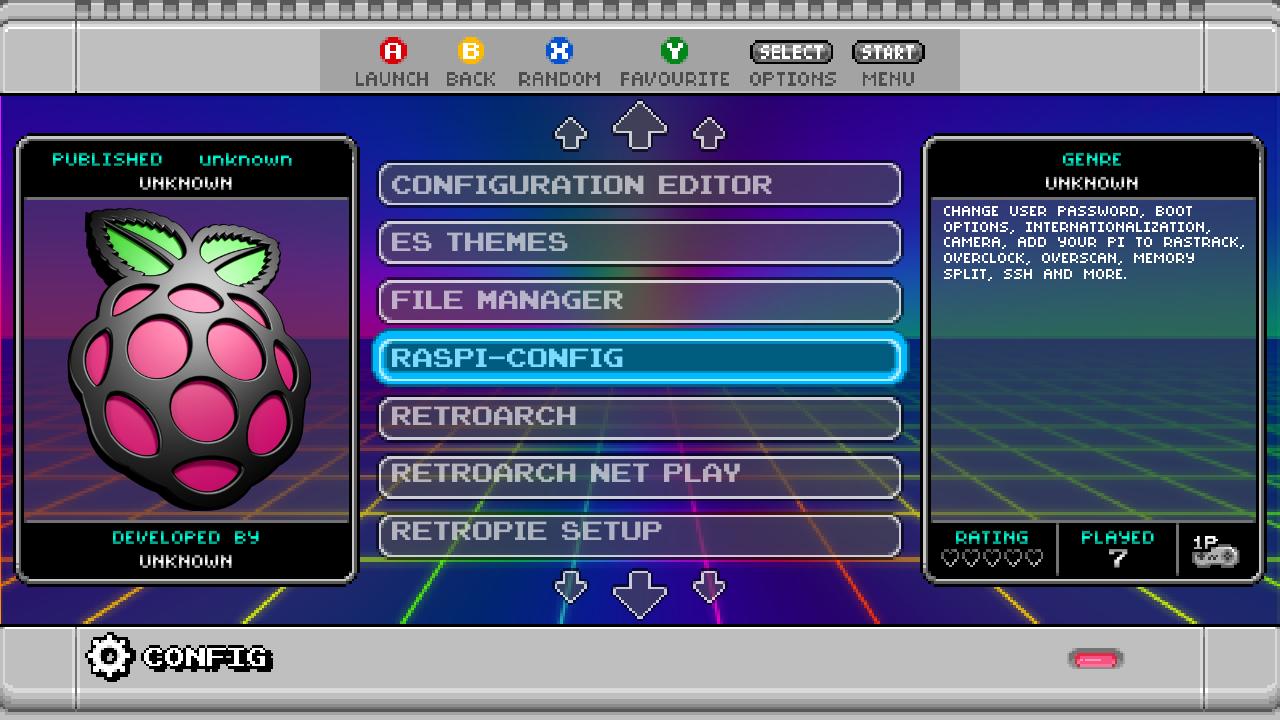1280x720 pixels.
Task: Select the ES Themes menu item
Action: tap(640, 243)
